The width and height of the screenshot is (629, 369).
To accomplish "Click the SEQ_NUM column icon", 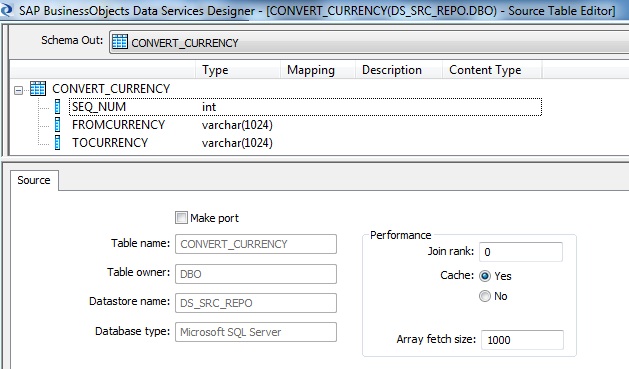I will (x=57, y=107).
